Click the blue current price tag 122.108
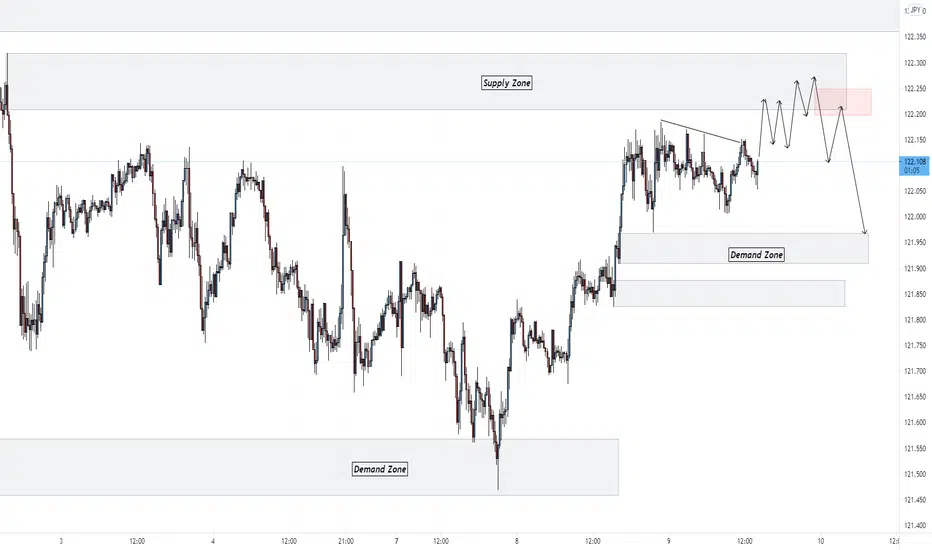Screen dimensions: 932x550 (915, 165)
